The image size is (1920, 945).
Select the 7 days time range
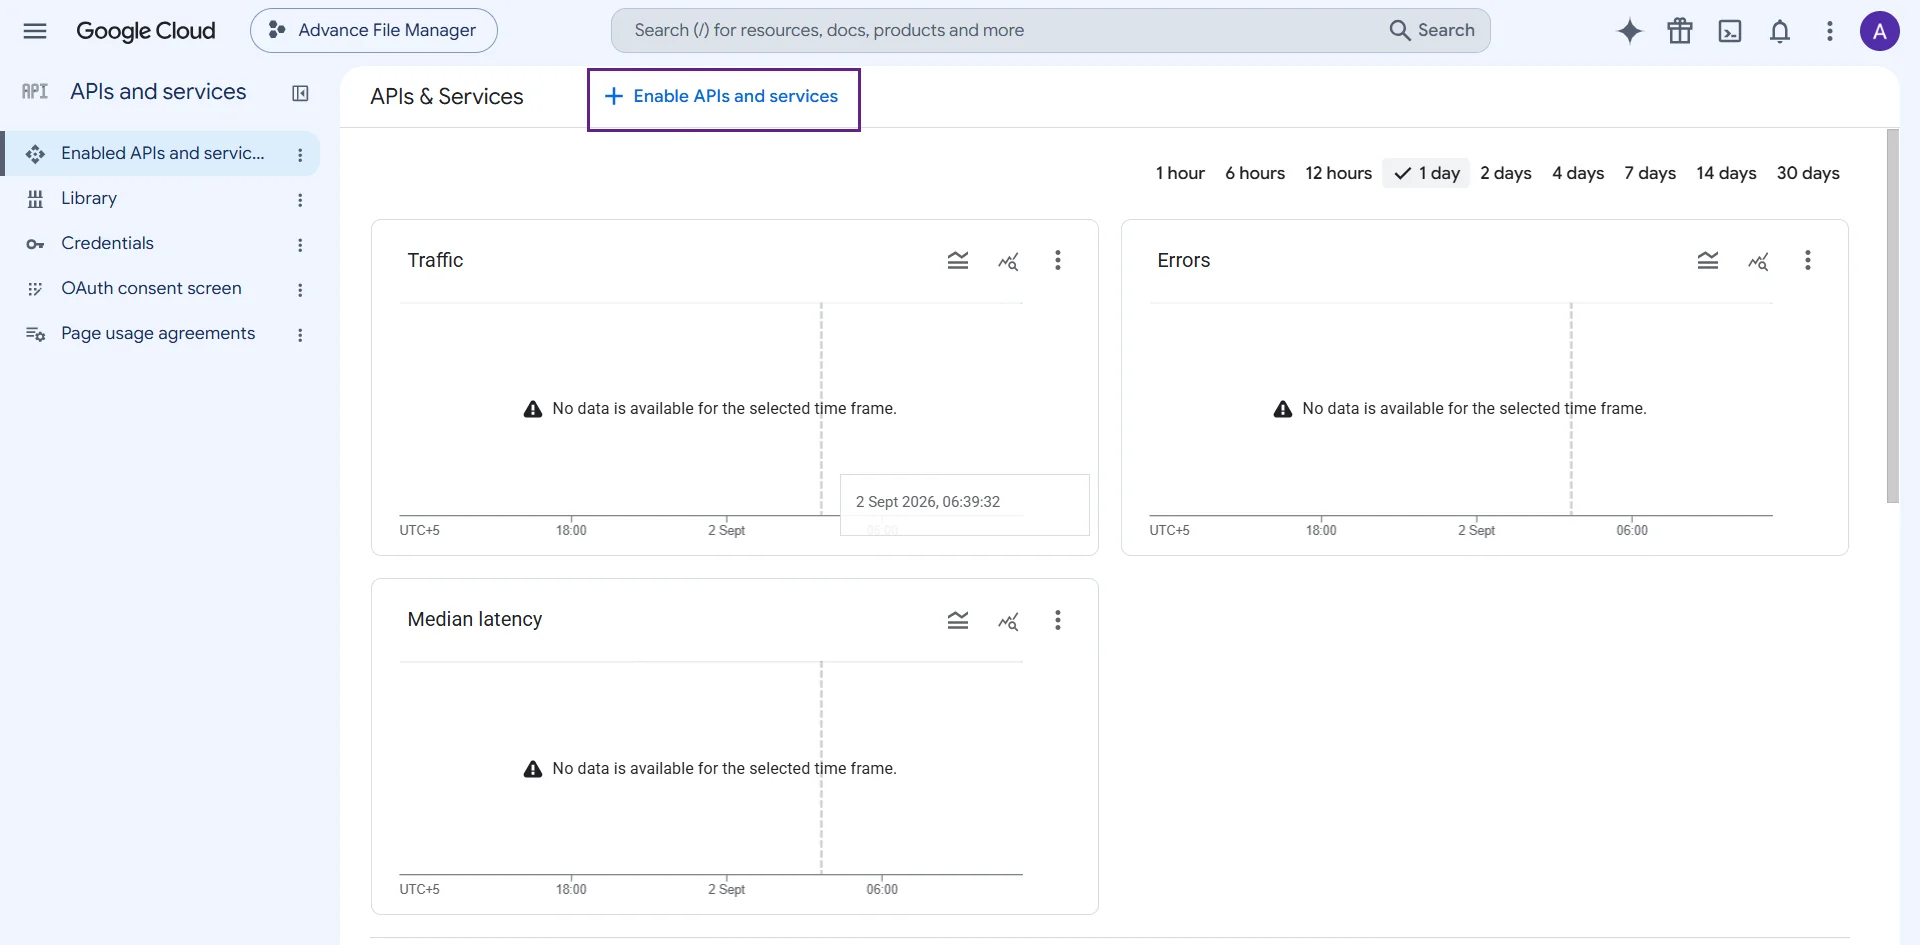1650,173
